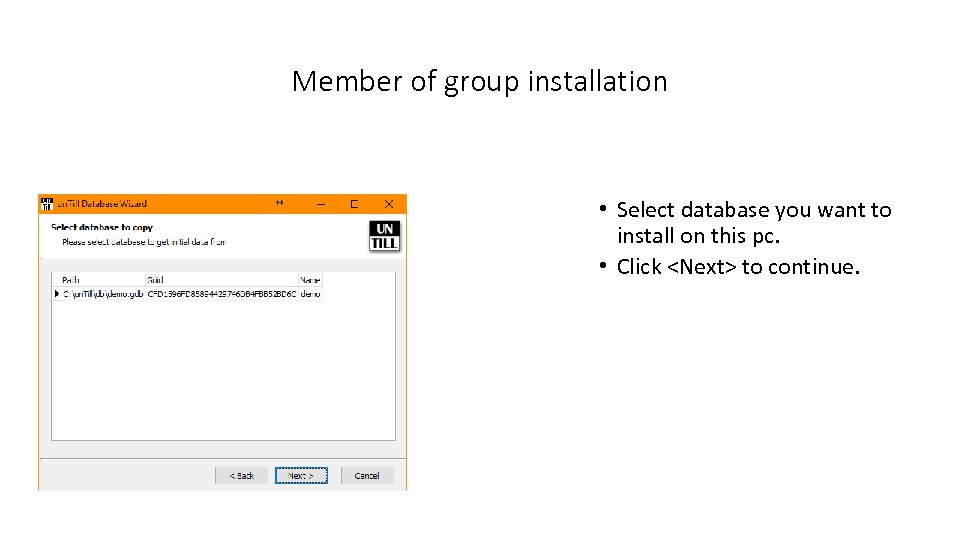Select the name cell 'demo'
Viewport: 960px width, 540px height.
(x=310, y=294)
